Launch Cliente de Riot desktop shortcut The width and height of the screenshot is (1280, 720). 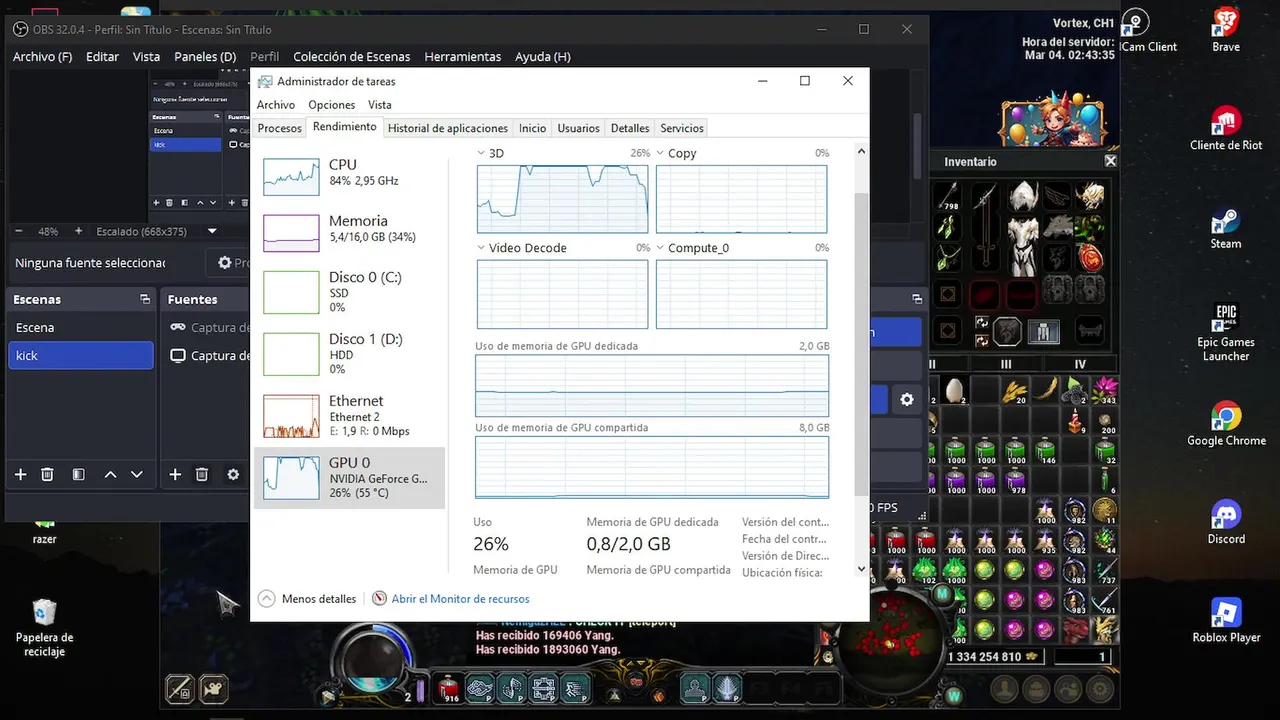click(1226, 128)
